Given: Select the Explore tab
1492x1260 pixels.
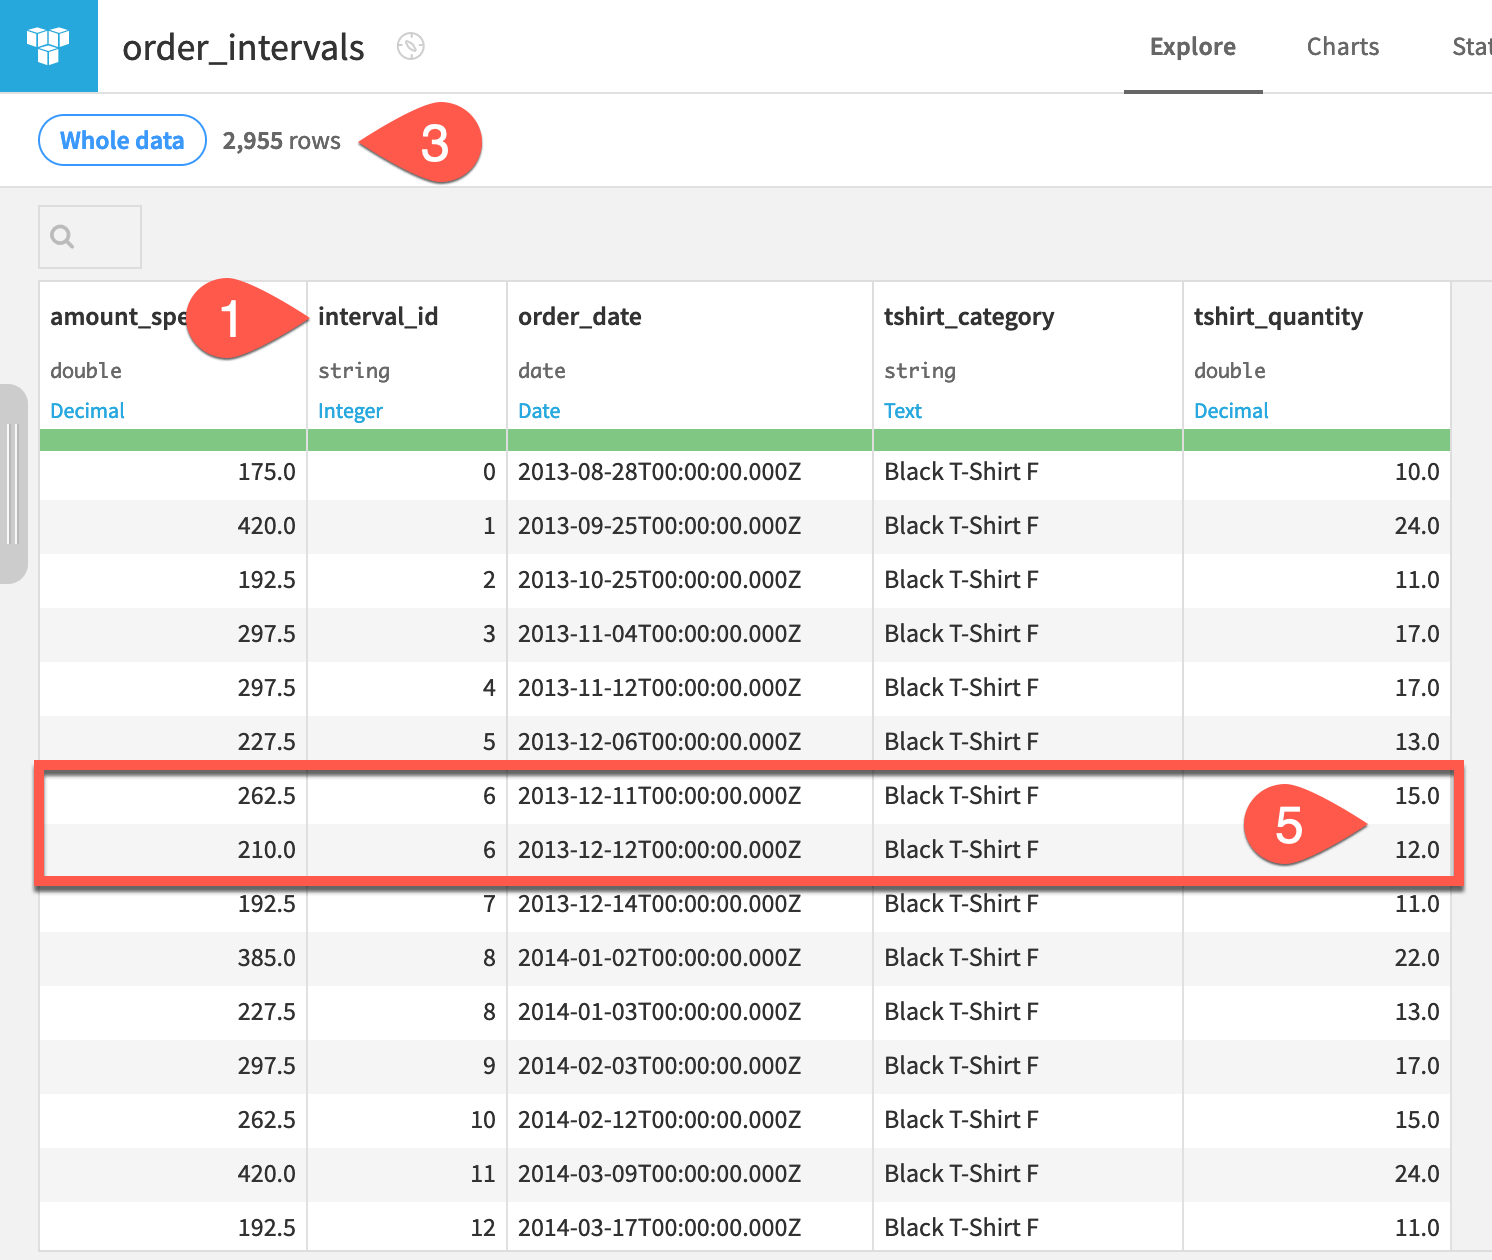Looking at the screenshot, I should (1192, 46).
